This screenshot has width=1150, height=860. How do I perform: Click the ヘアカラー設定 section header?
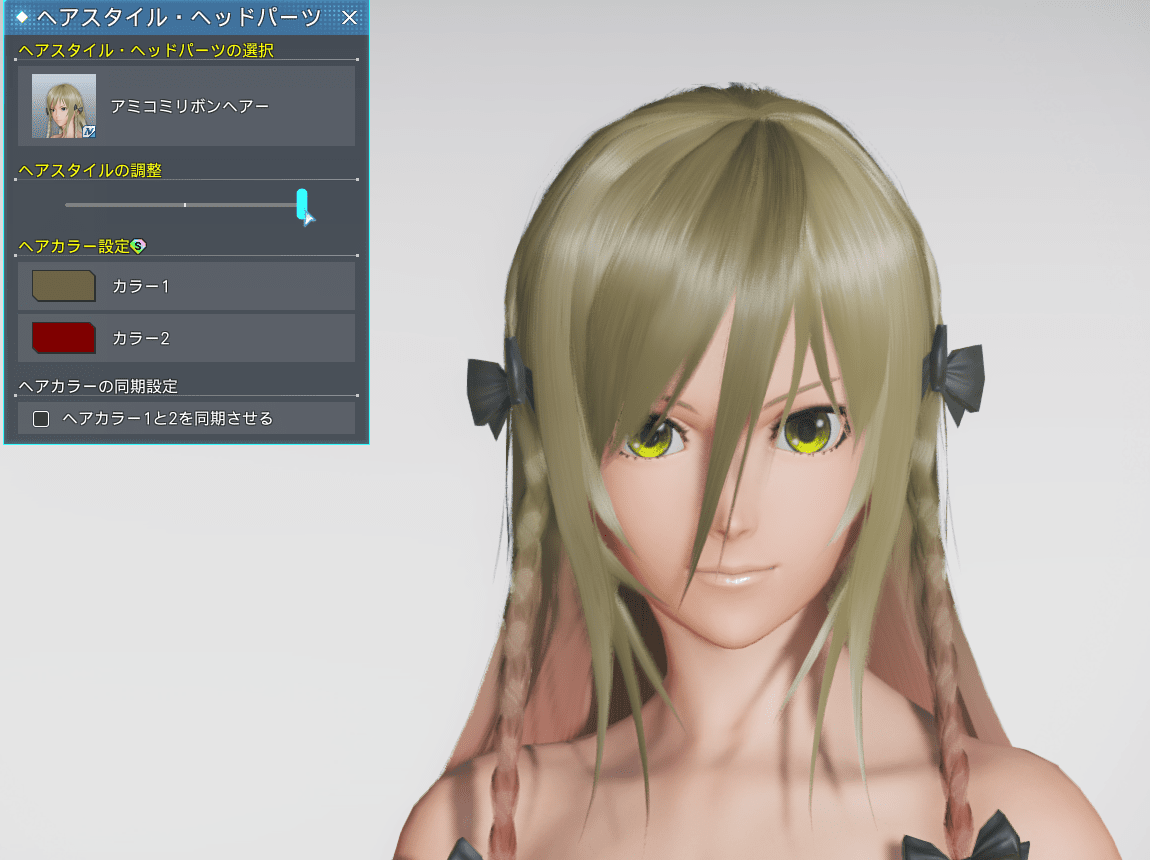coord(74,246)
